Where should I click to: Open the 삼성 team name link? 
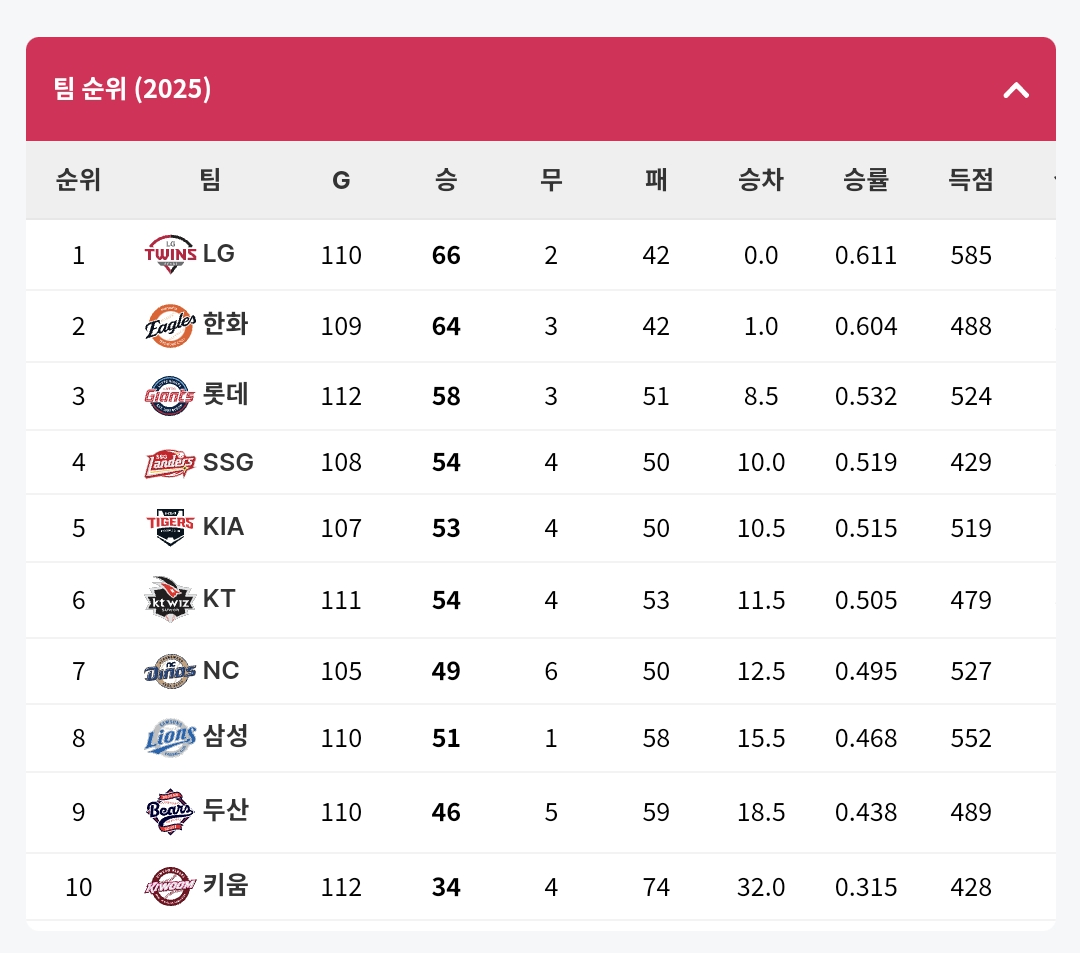point(225,738)
